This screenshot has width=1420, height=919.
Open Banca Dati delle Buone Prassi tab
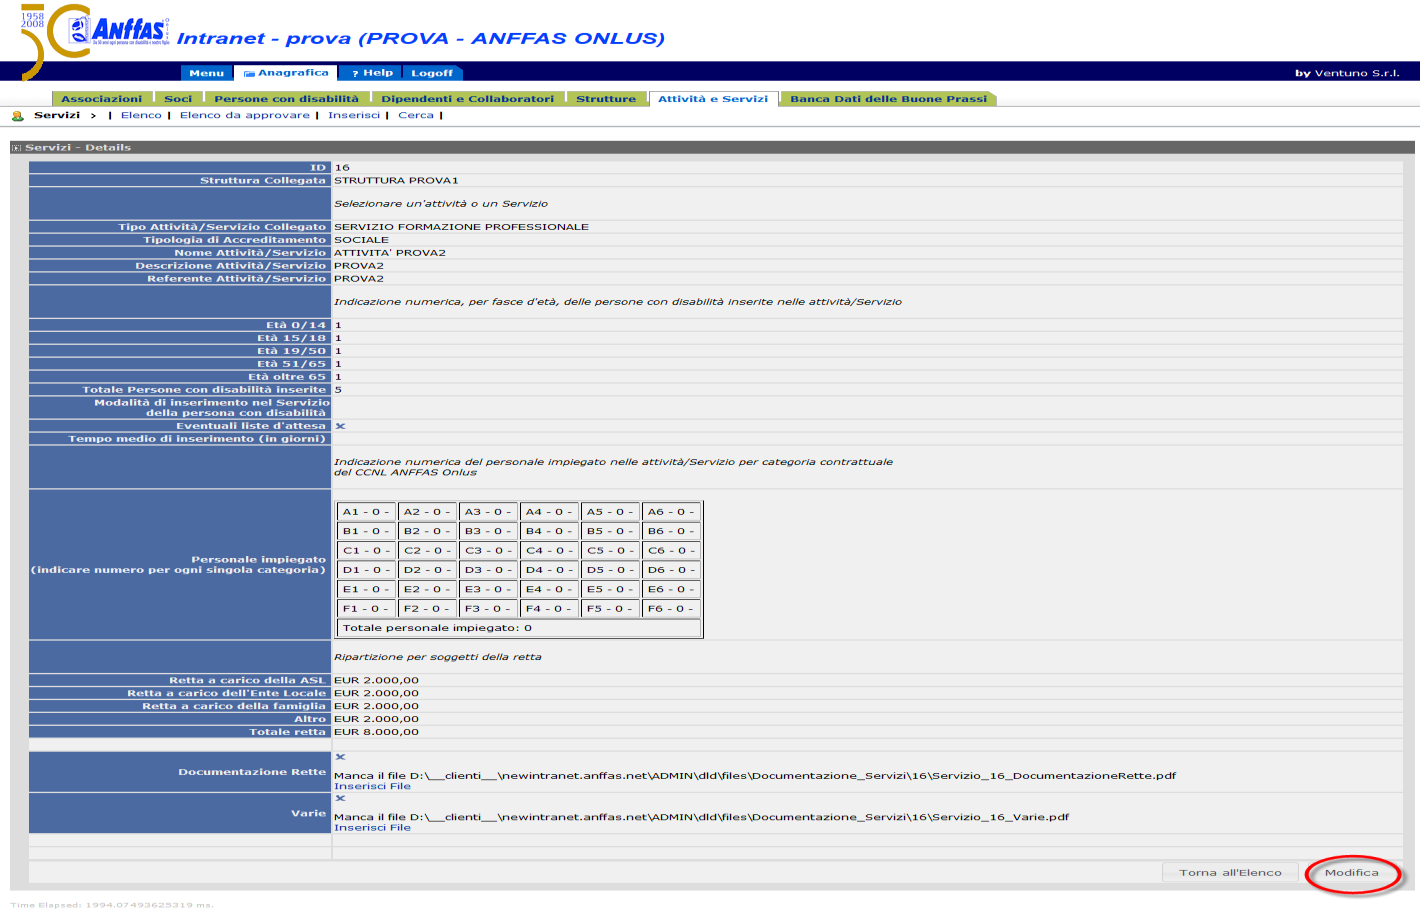coord(888,99)
